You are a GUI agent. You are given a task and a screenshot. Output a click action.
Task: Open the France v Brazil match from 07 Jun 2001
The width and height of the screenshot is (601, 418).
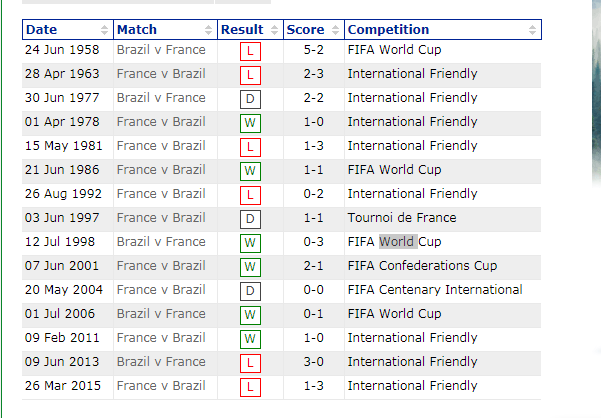161,266
